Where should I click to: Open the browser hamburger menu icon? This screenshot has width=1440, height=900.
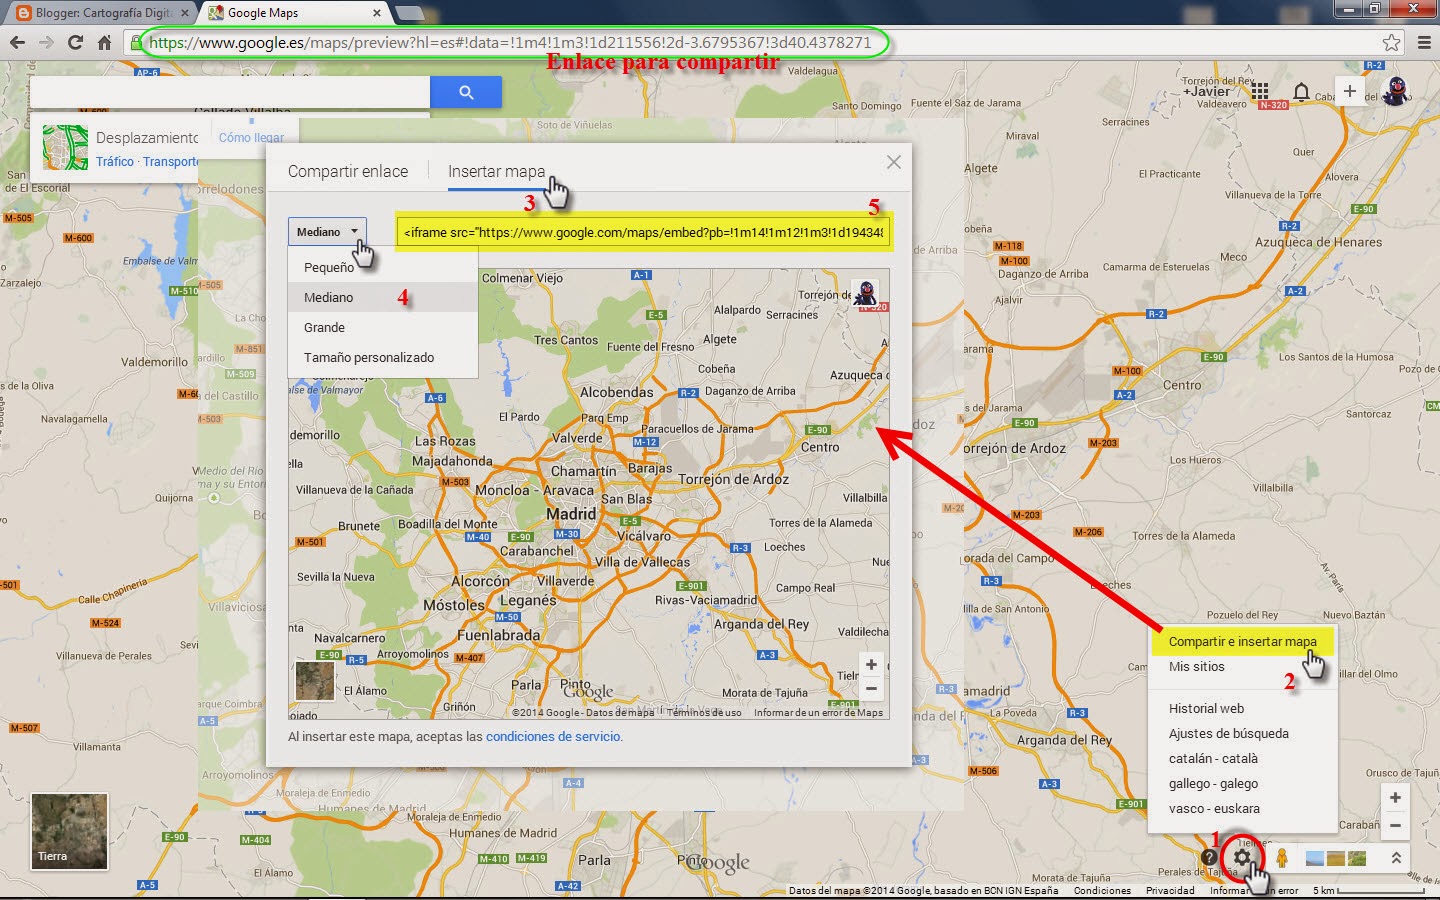click(1424, 43)
